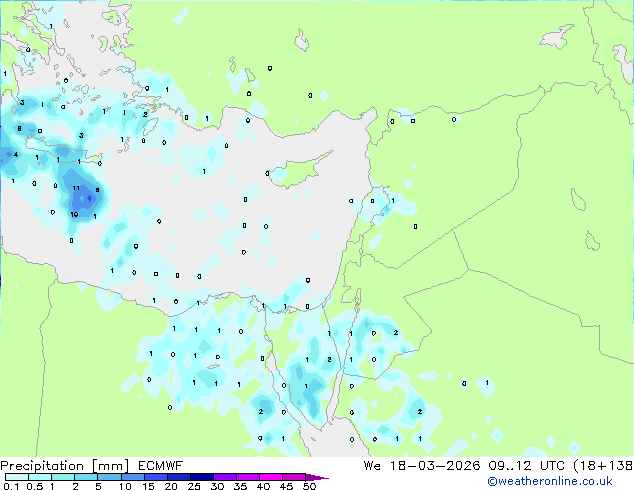Click the 'Precipitation [mm]' title text
Image resolution: width=634 pixels, height=490 pixels.
point(64,466)
